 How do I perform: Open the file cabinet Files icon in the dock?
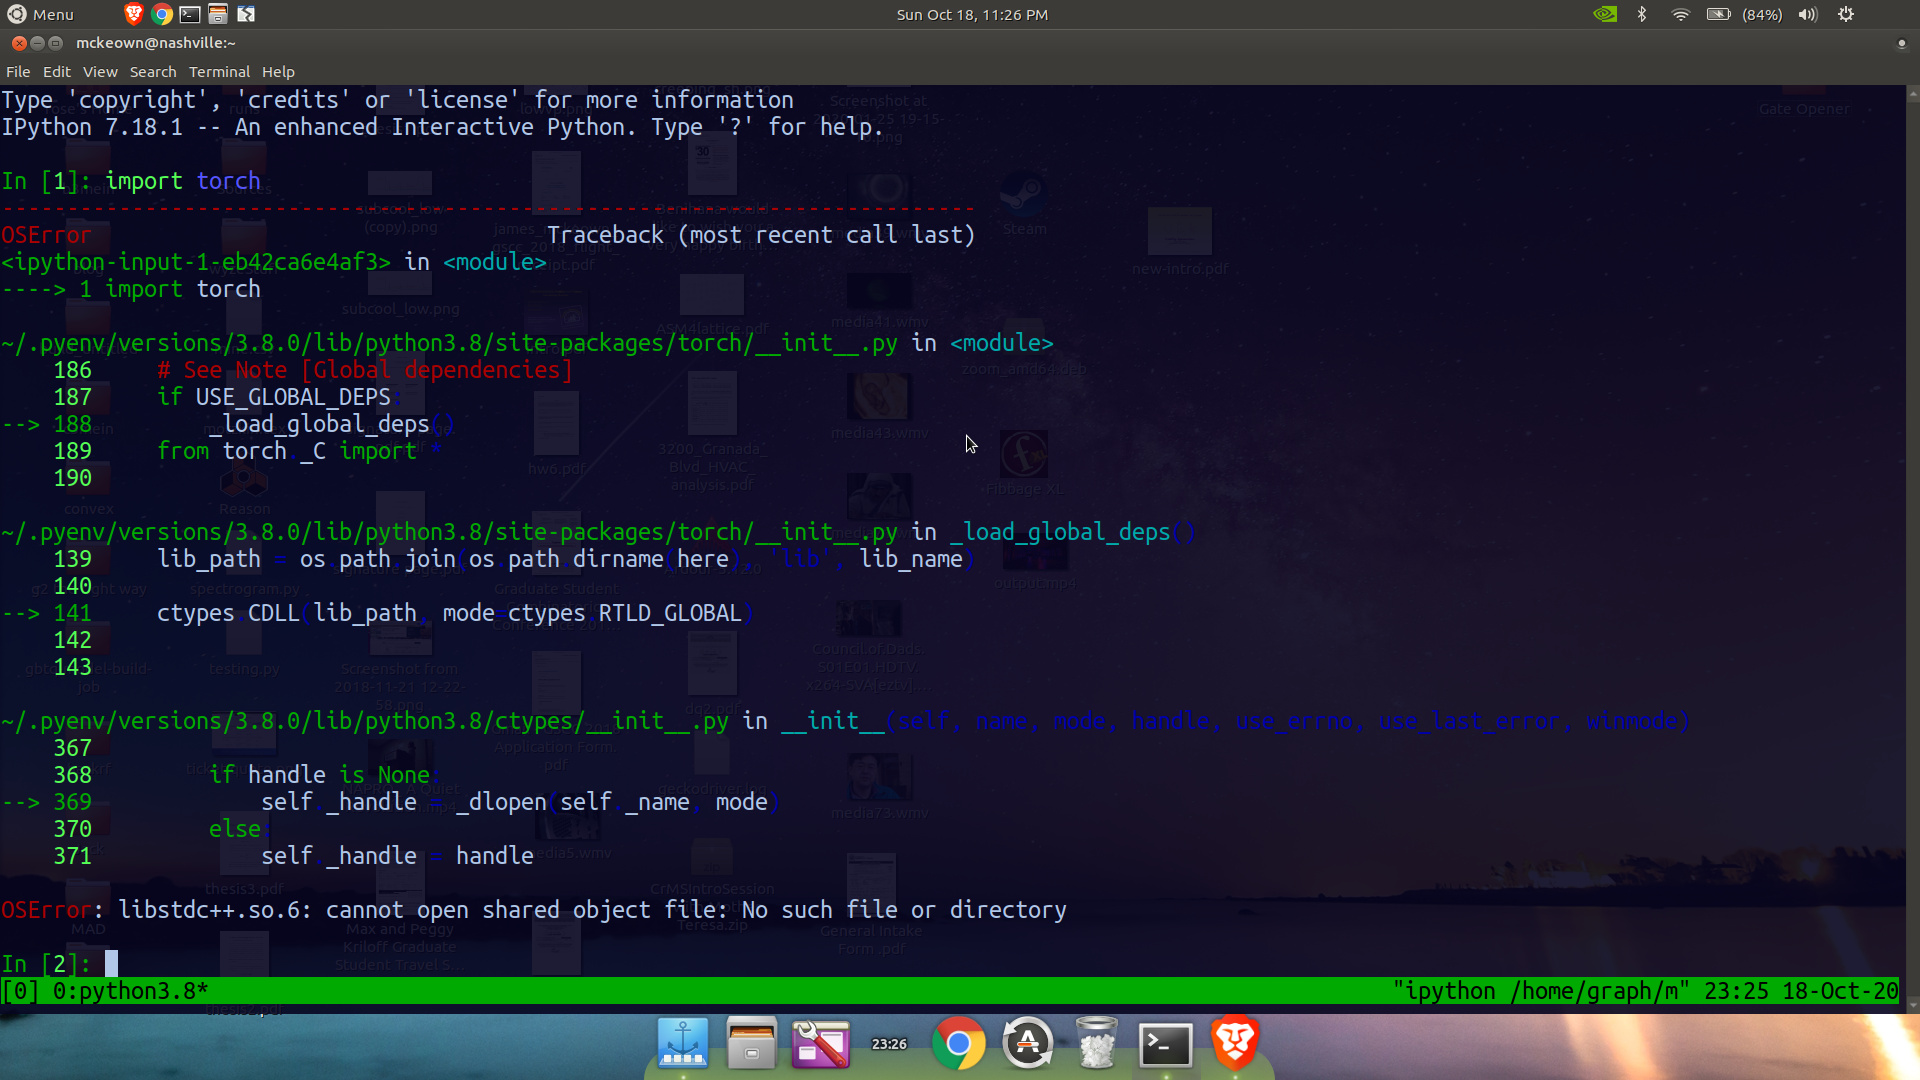click(x=751, y=1044)
